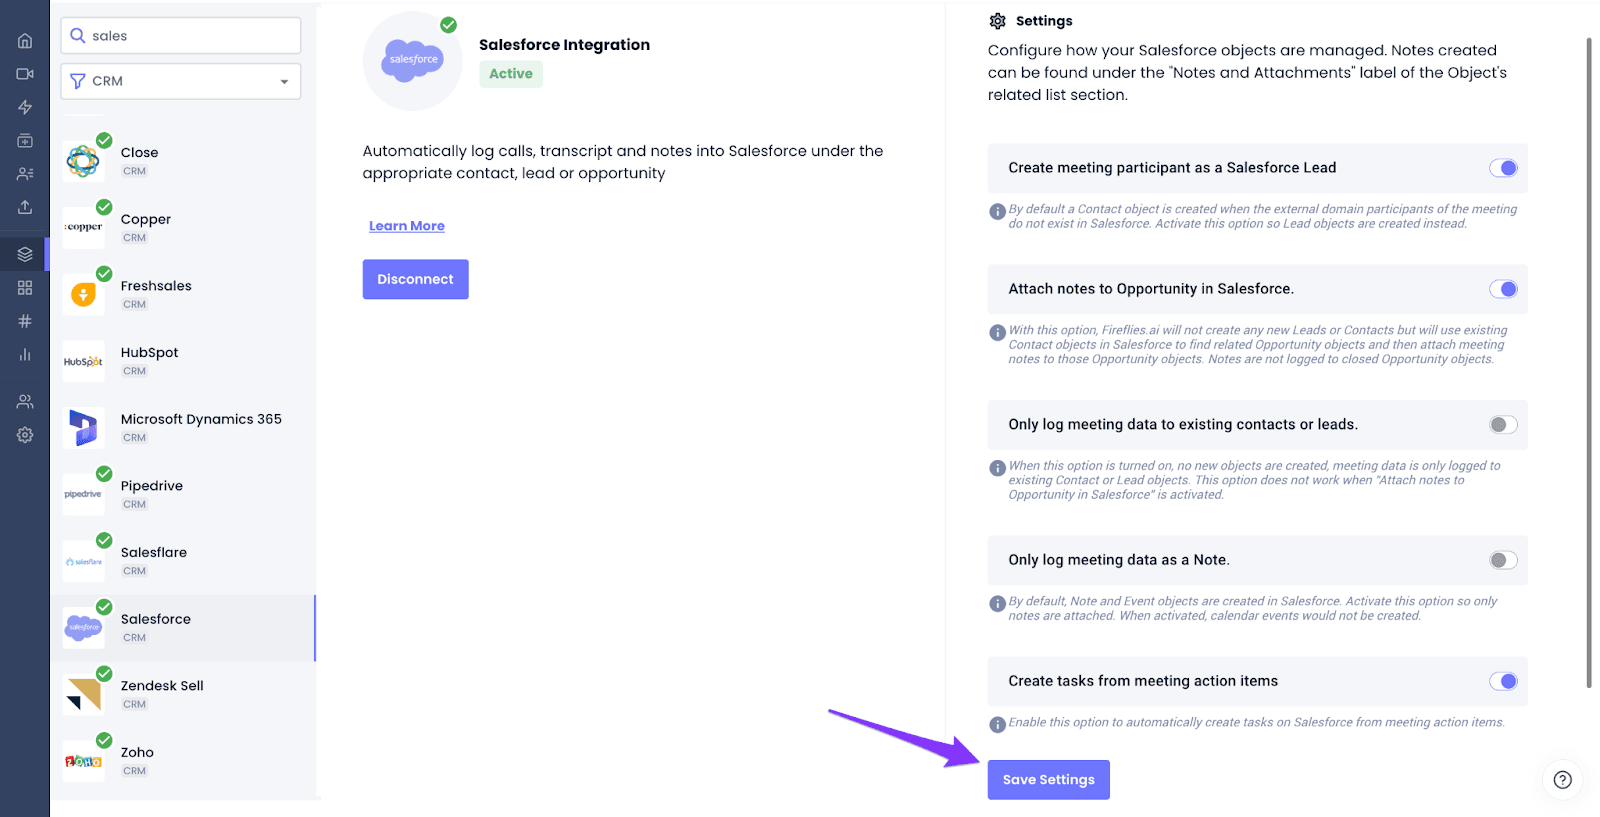Click the contacts list icon in sidebar
Image resolution: width=1600 pixels, height=817 pixels.
point(25,174)
